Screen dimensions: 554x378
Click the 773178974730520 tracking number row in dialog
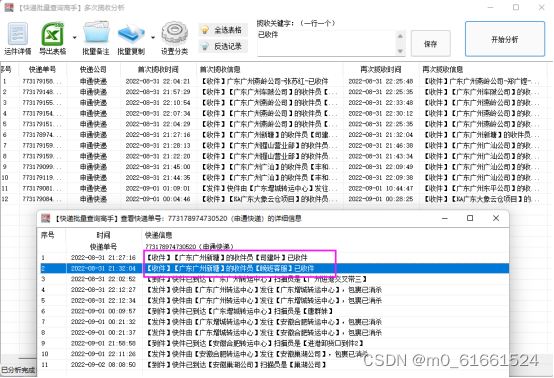pyautogui.click(x=273, y=247)
